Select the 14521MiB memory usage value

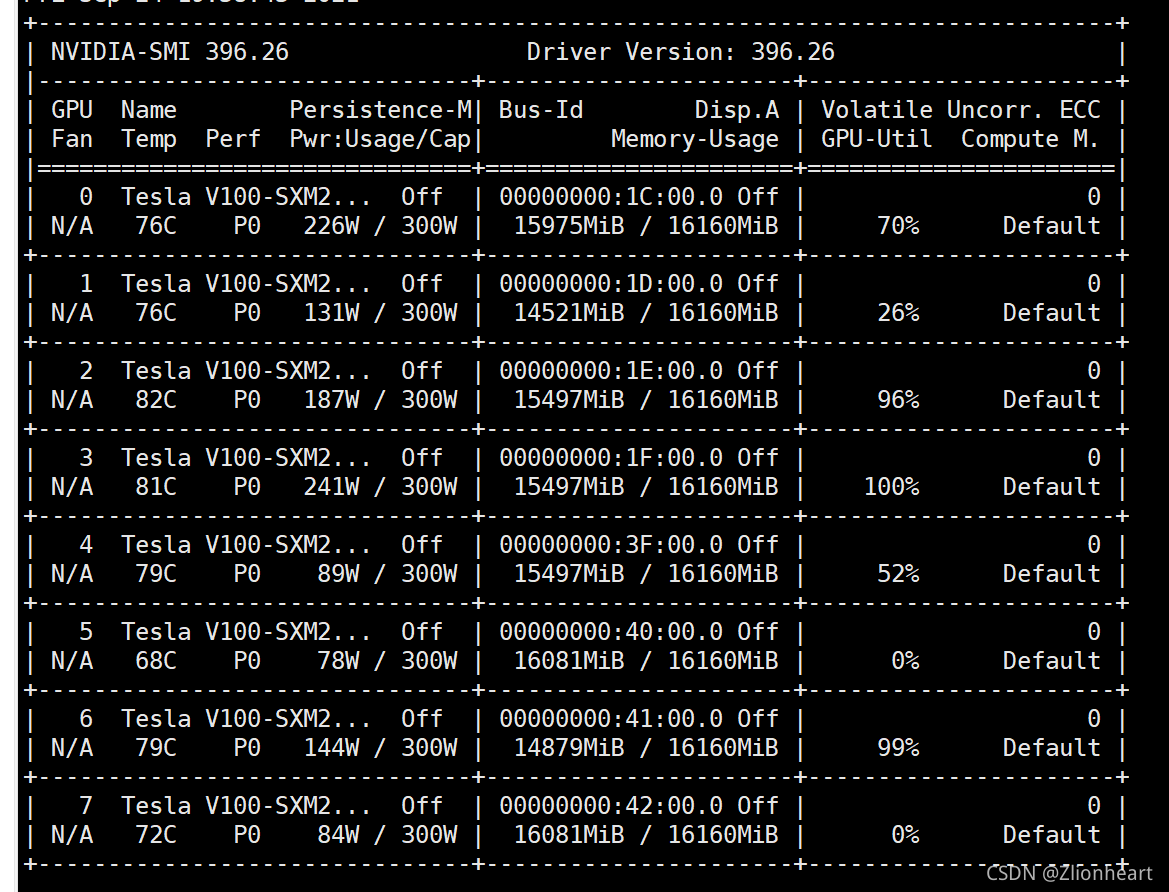pos(569,313)
